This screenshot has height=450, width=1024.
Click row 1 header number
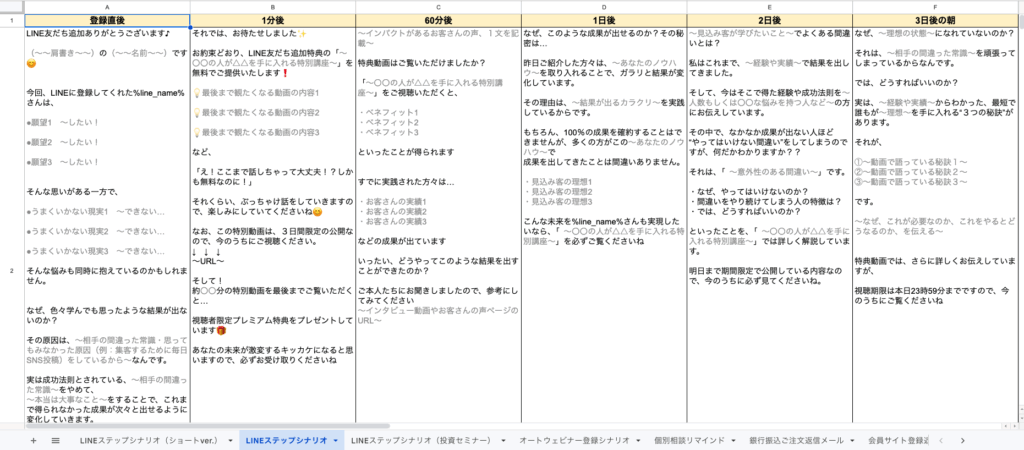(11, 18)
